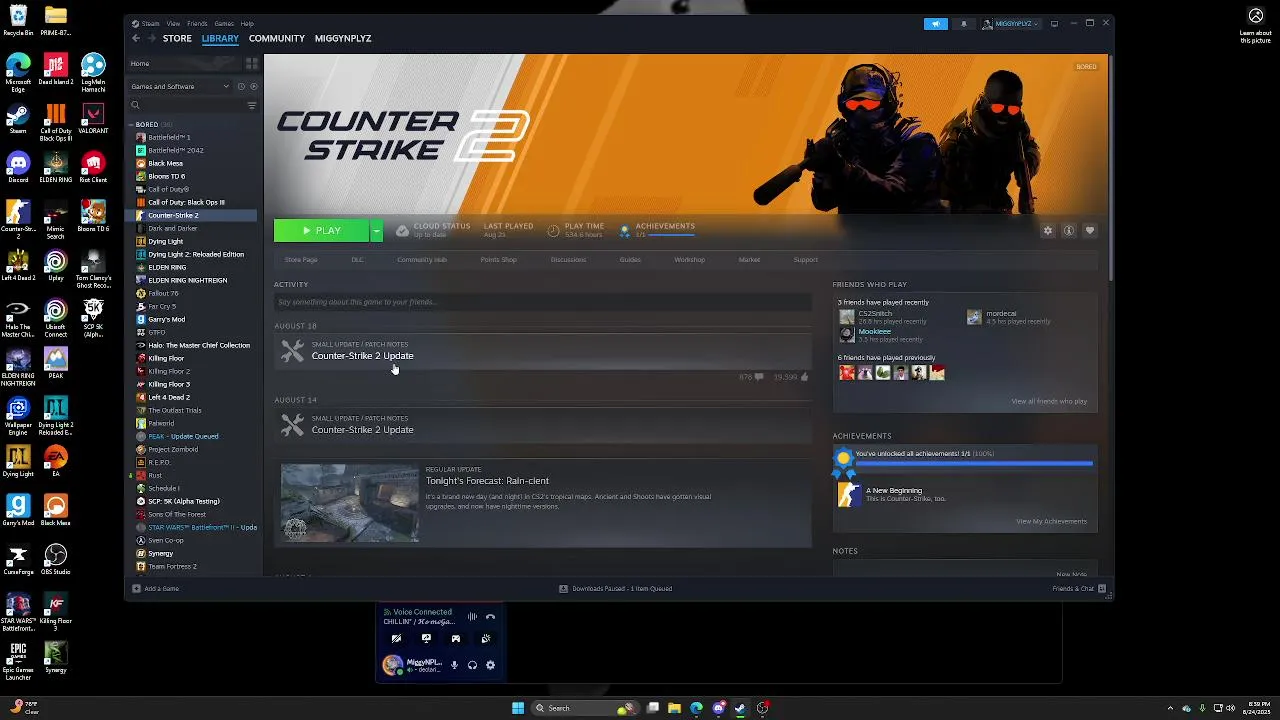The image size is (1280, 720).
Task: Open Discord soundboard icon
Action: coord(486,638)
